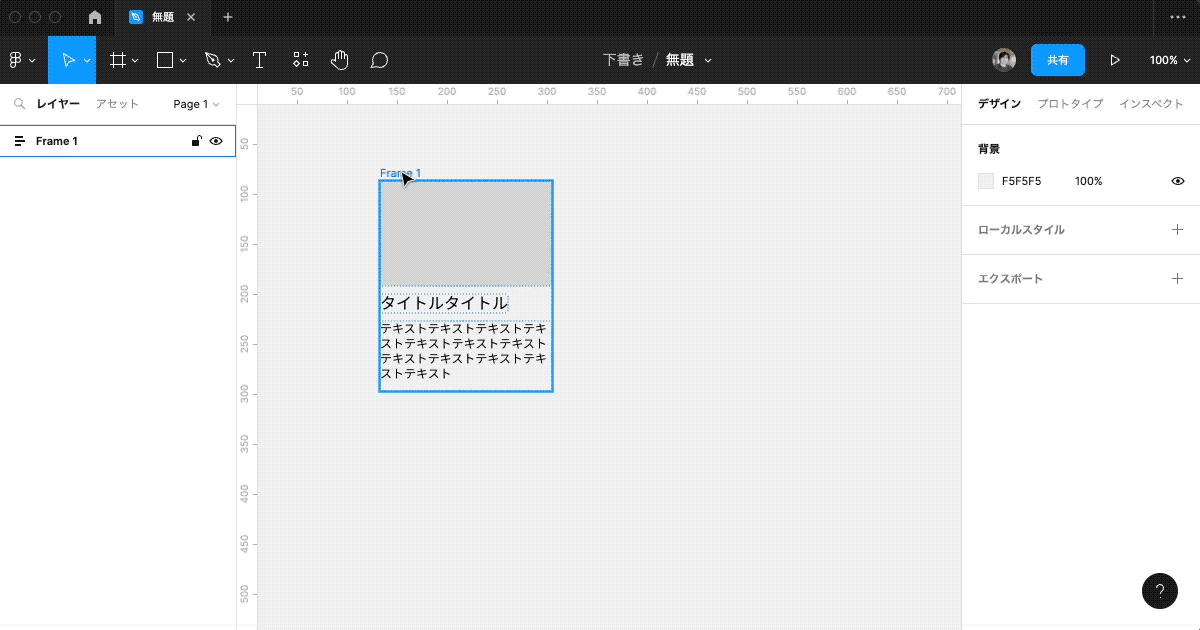Click the 共有 share button

pyautogui.click(x=1057, y=59)
